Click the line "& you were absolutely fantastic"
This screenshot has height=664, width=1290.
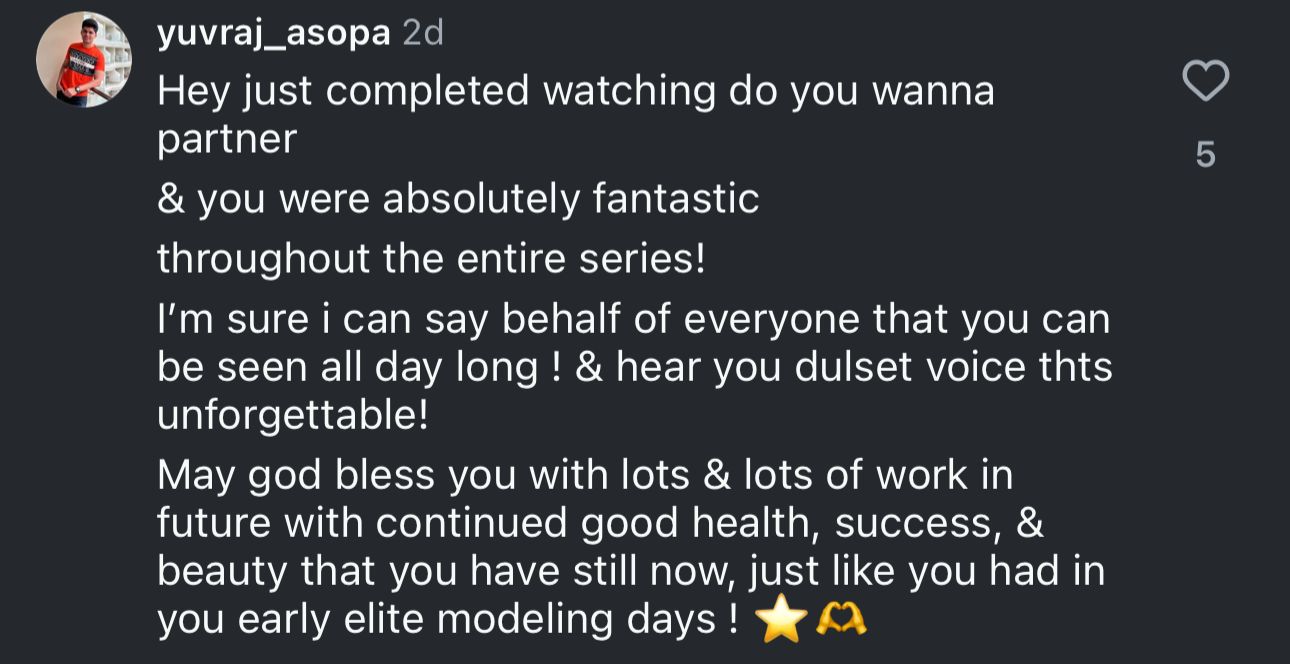pos(457,198)
